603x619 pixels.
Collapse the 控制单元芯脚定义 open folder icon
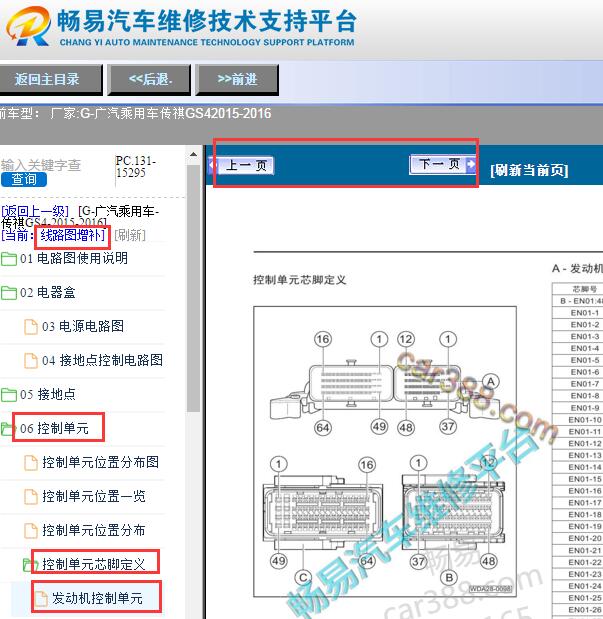(28, 565)
